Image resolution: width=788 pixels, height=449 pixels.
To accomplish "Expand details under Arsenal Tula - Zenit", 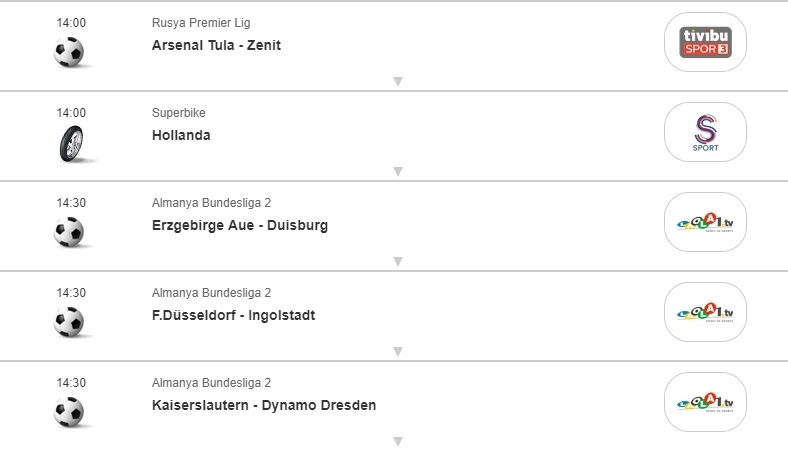I will [397, 81].
